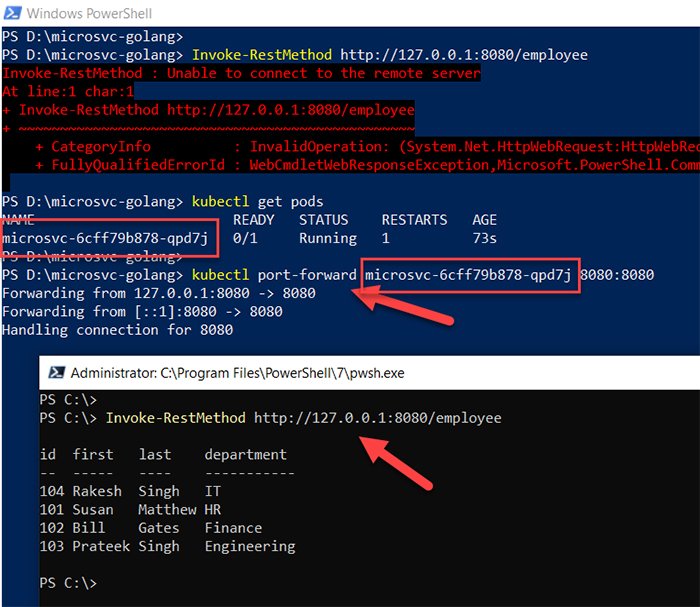700x607 pixels.
Task: Click the pwsh.exe Administrator window icon
Action: click(54, 372)
